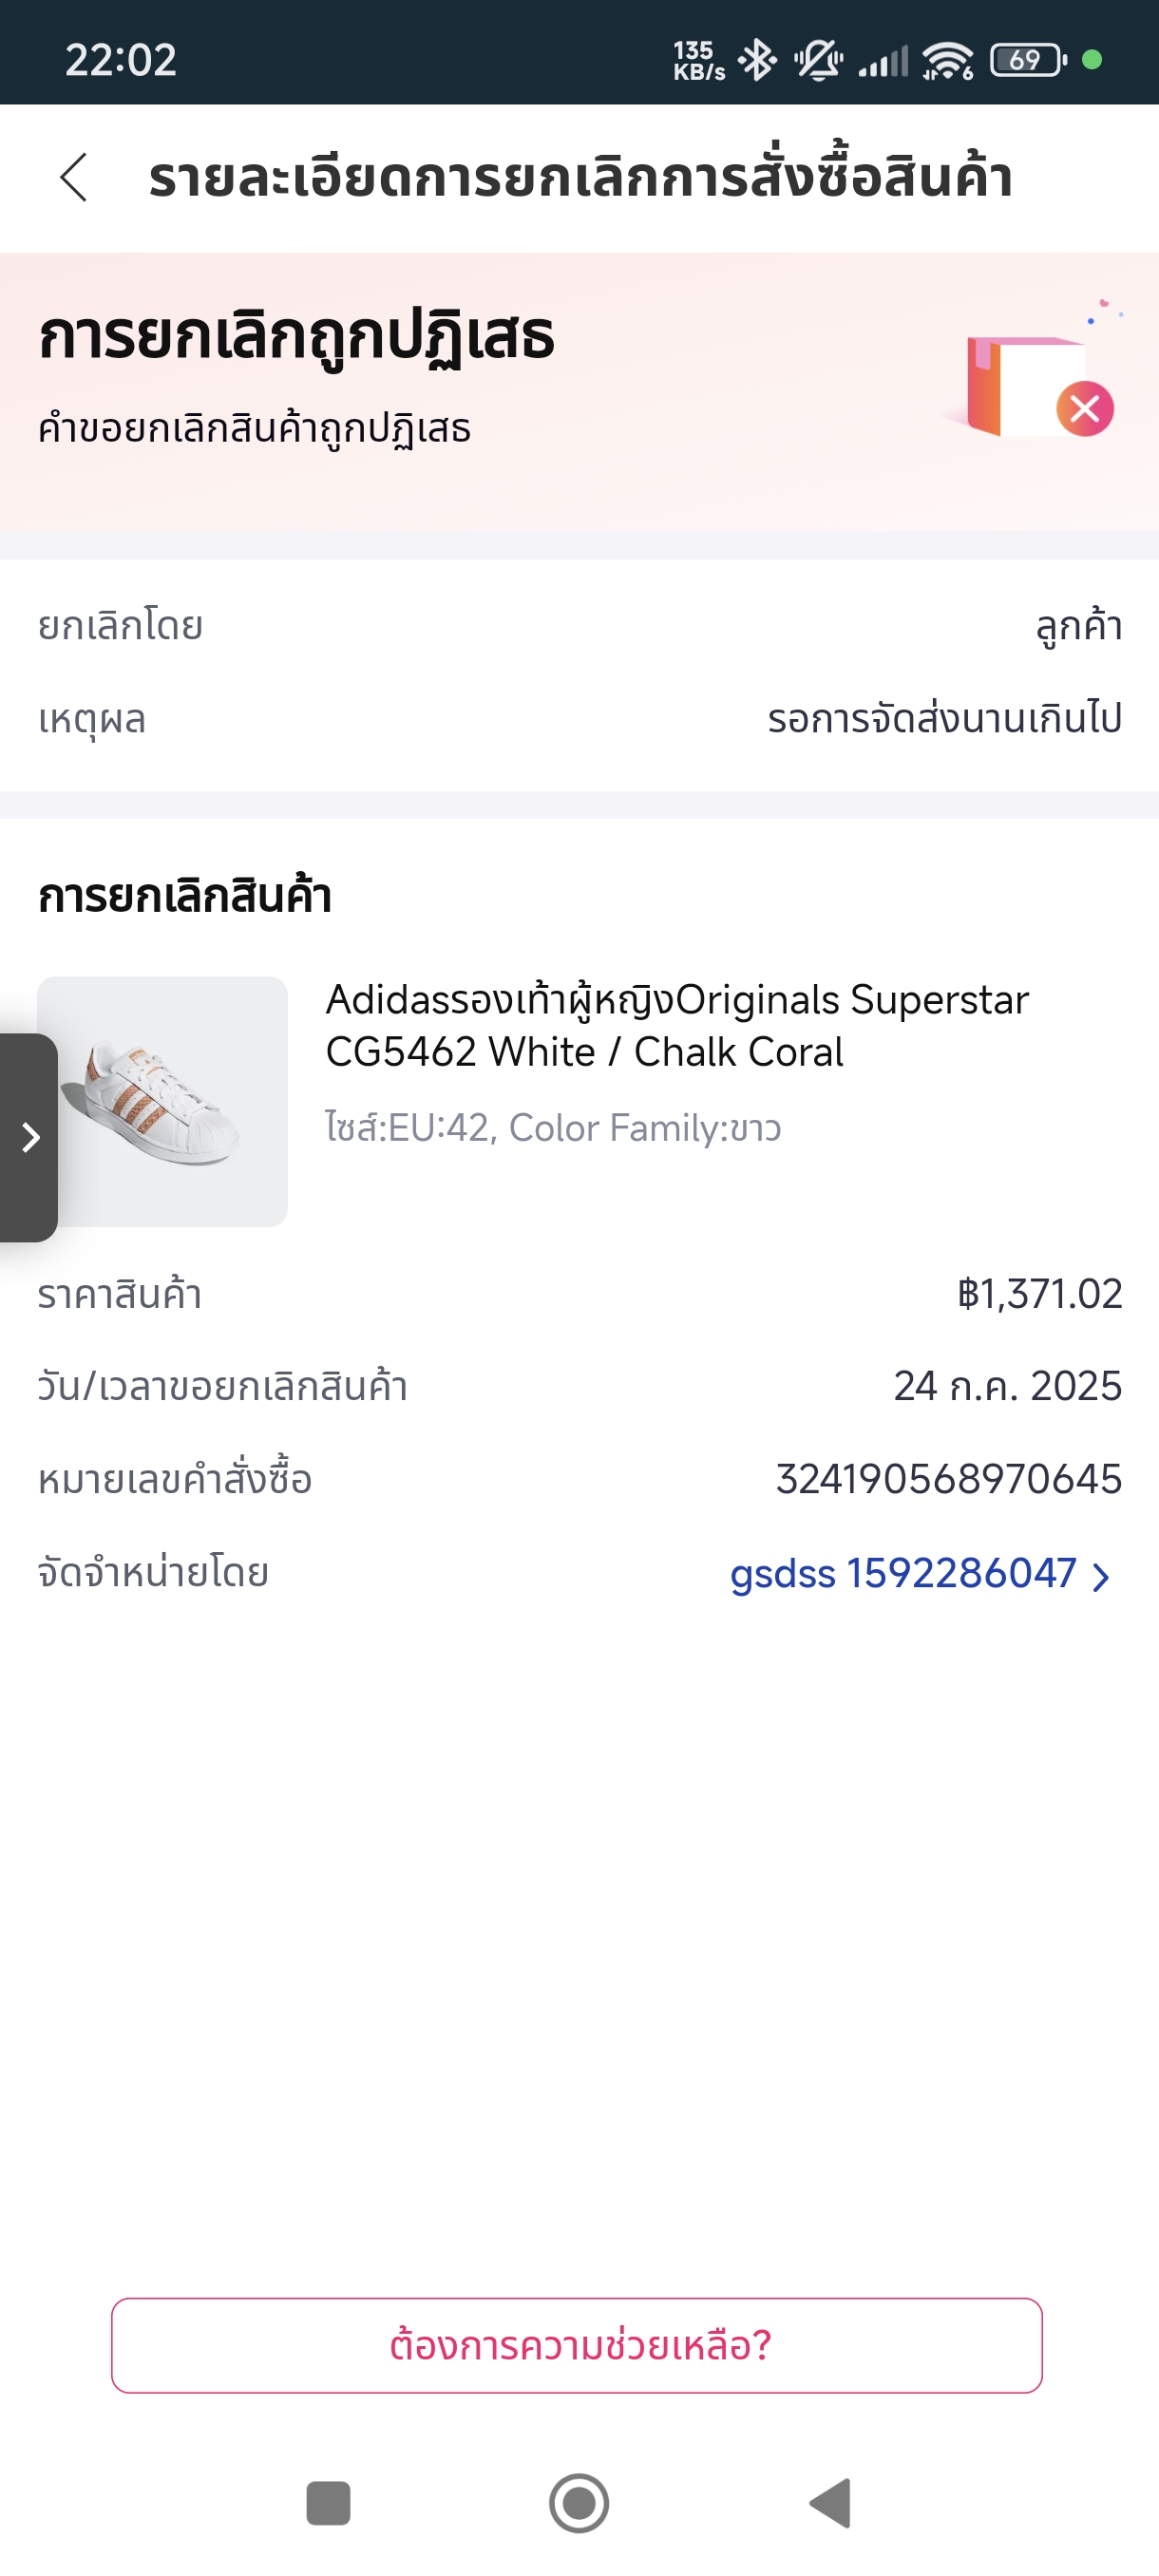Viewport: 1159px width, 2576px height.
Task: Tap the price ฿1,371.02
Action: (x=1039, y=1293)
